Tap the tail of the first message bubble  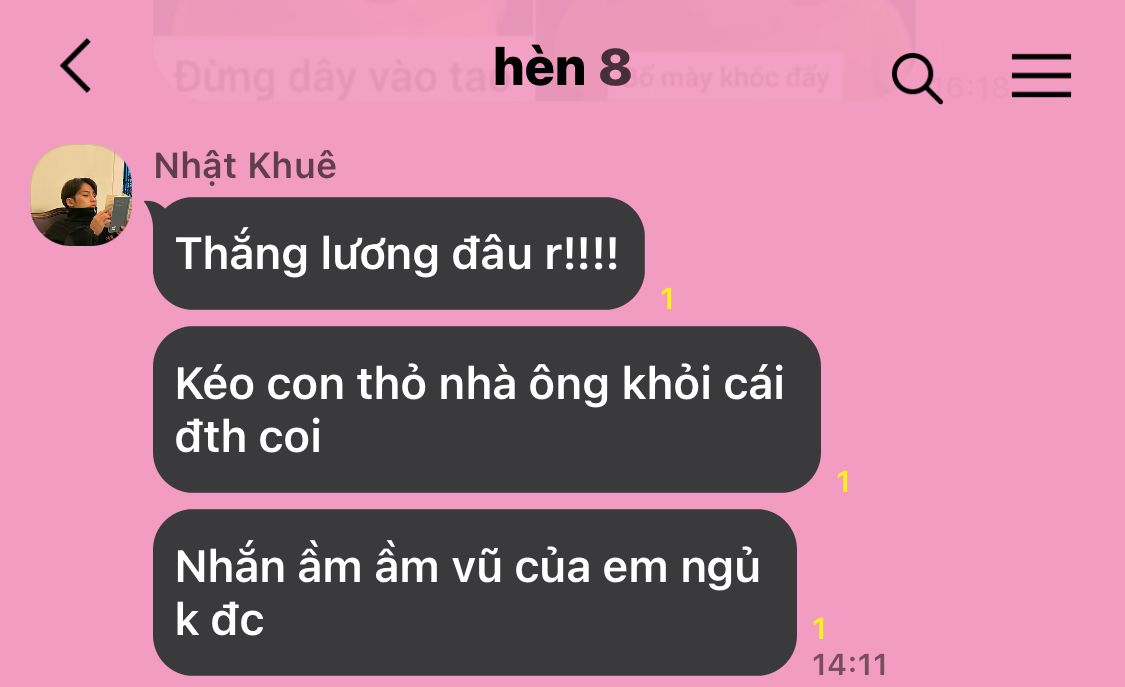153,209
